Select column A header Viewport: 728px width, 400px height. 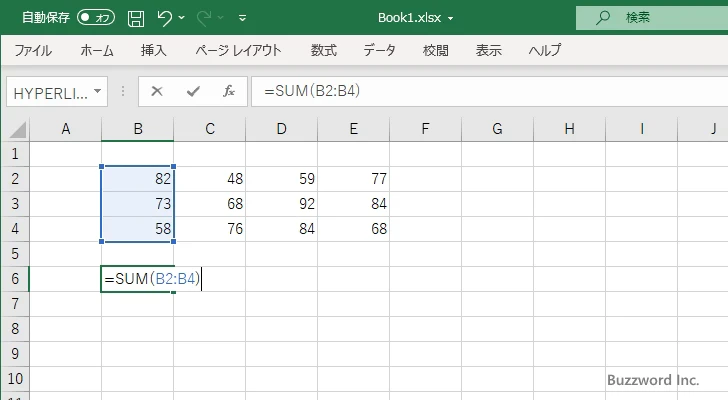coord(65,129)
